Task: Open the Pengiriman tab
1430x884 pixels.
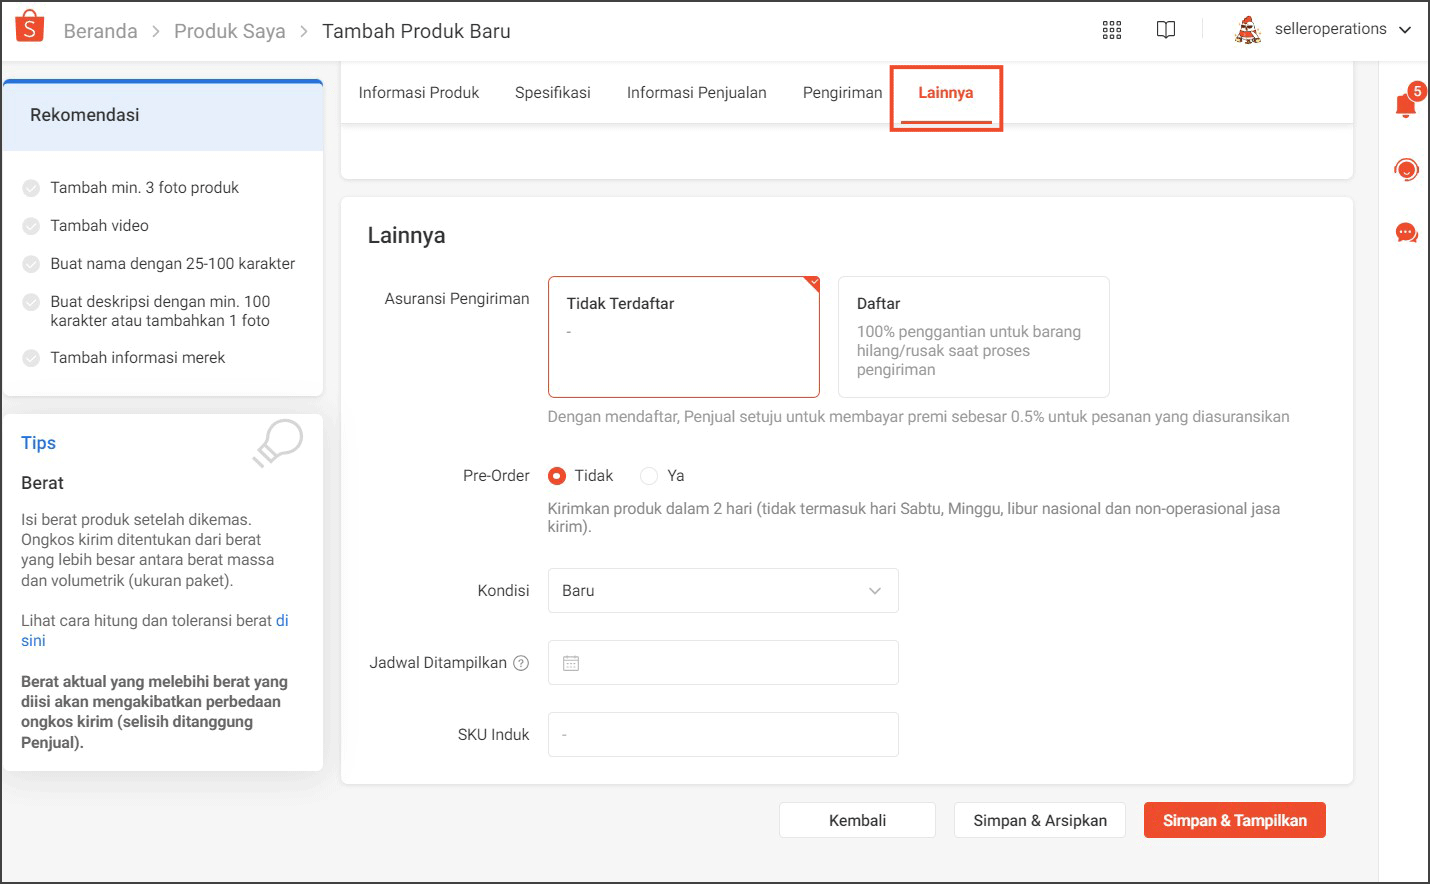Action: coord(843,92)
